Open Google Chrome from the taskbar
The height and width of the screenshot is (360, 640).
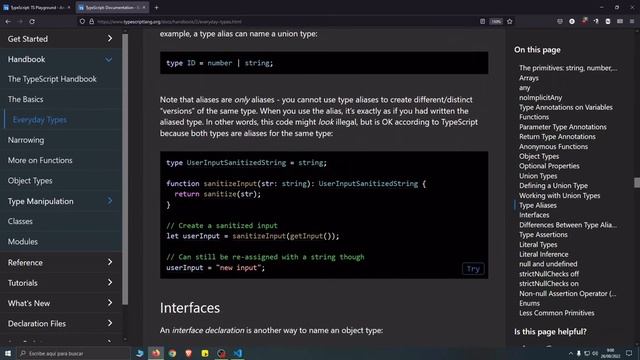tap(172, 353)
